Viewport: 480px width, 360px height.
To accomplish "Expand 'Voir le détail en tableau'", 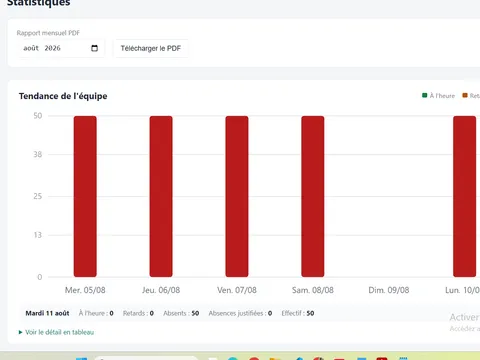I will 56,332.
